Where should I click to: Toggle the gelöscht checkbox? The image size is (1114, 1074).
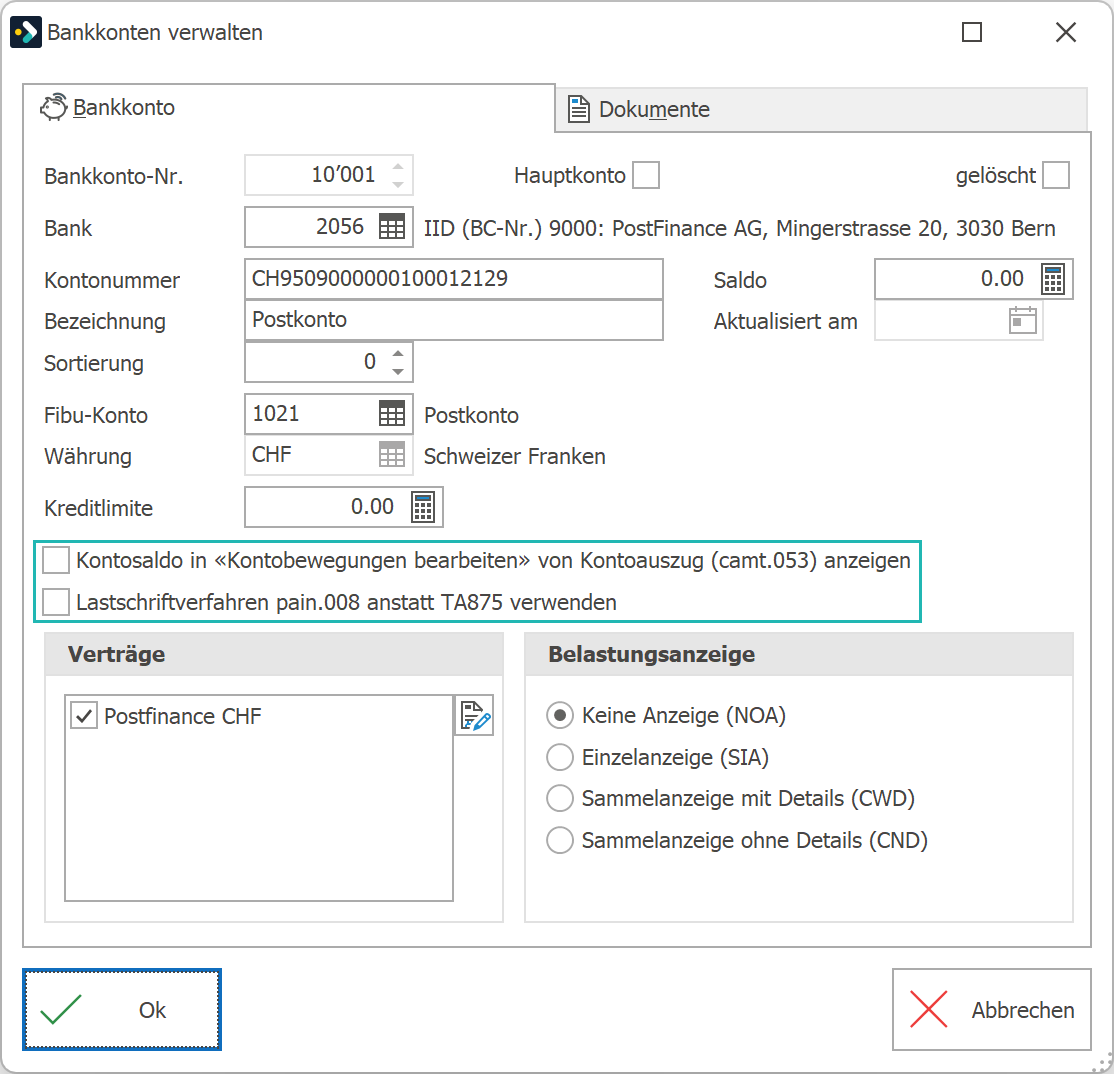point(1056,175)
